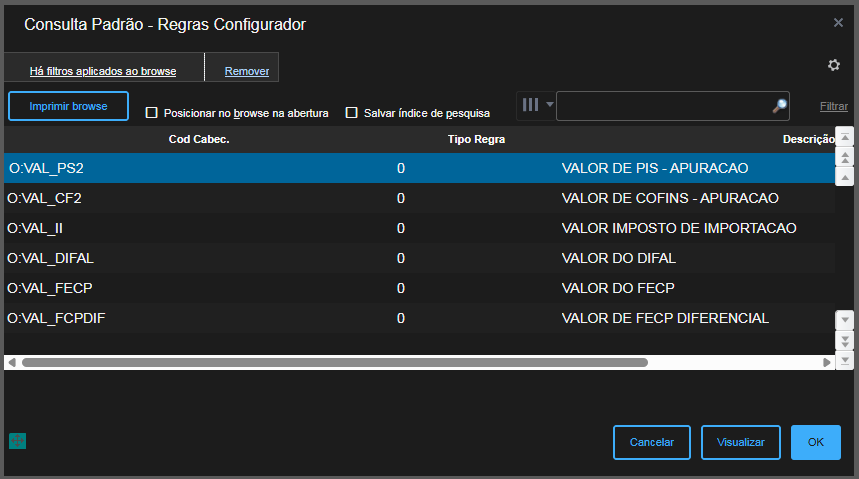Screen dimensions: 859x479
Task: Page up using double-up arrow button
Action: 844,158
